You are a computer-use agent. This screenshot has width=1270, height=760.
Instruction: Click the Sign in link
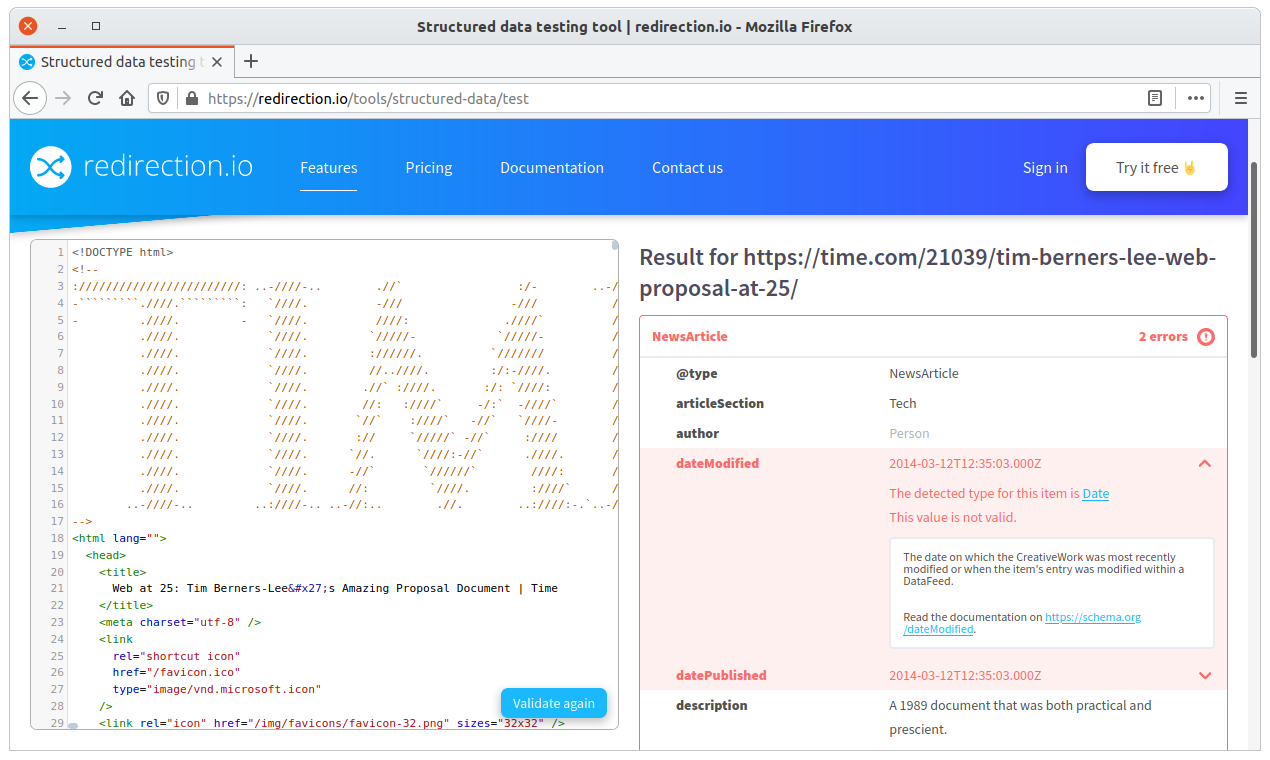coord(1045,167)
